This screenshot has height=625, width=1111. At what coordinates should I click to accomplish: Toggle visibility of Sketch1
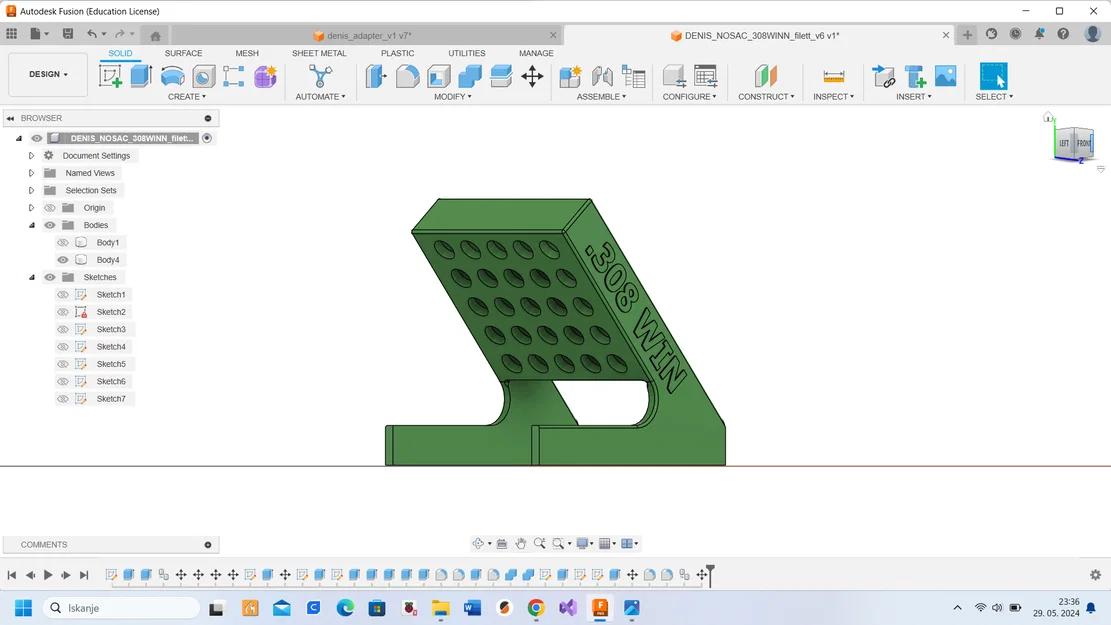(63, 295)
